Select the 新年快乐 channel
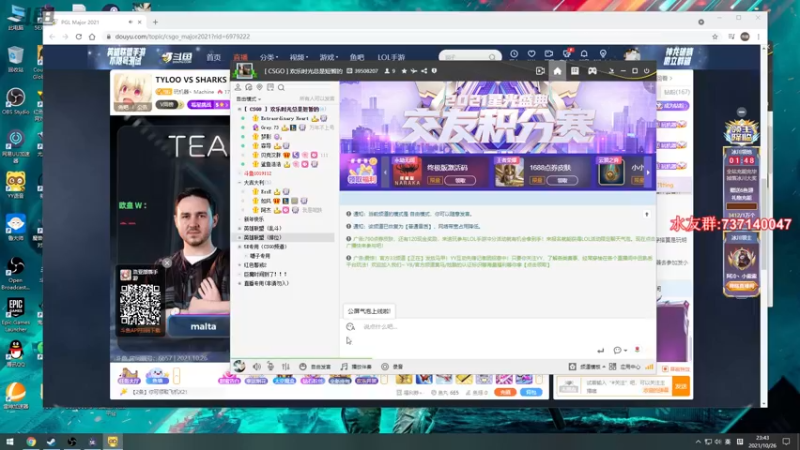The width and height of the screenshot is (800, 450). 254,219
